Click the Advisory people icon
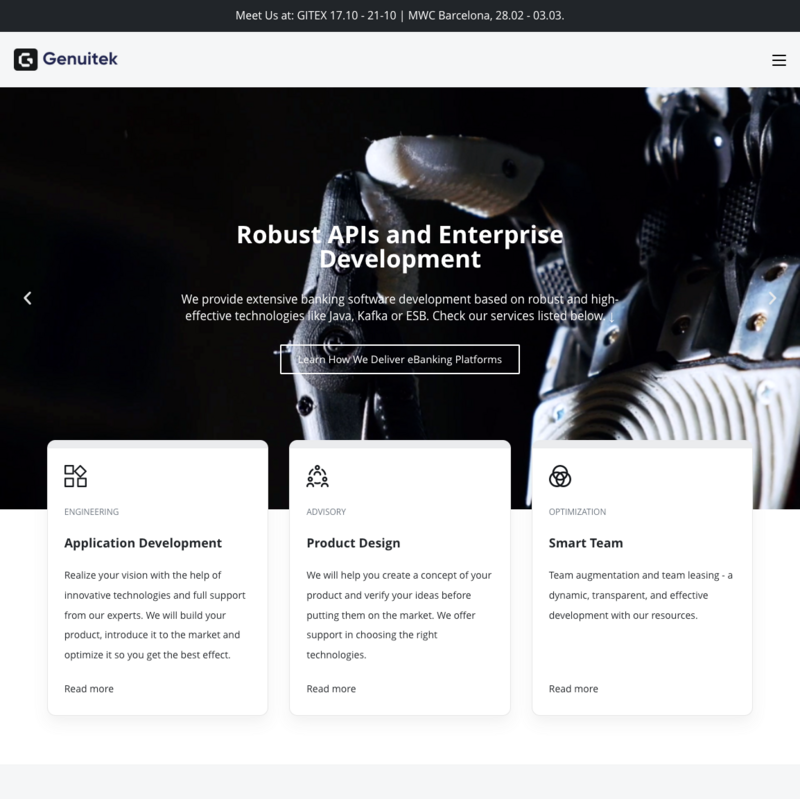This screenshot has width=800, height=799. click(x=318, y=476)
